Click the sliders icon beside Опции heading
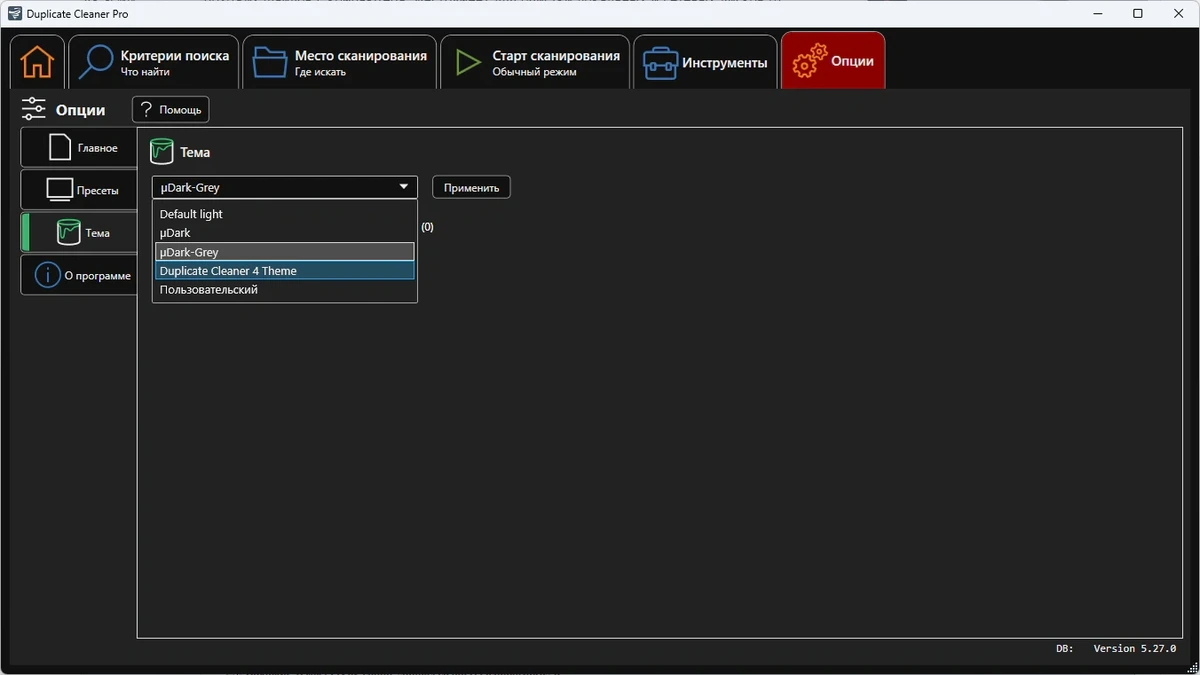The image size is (1200, 675). (34, 109)
